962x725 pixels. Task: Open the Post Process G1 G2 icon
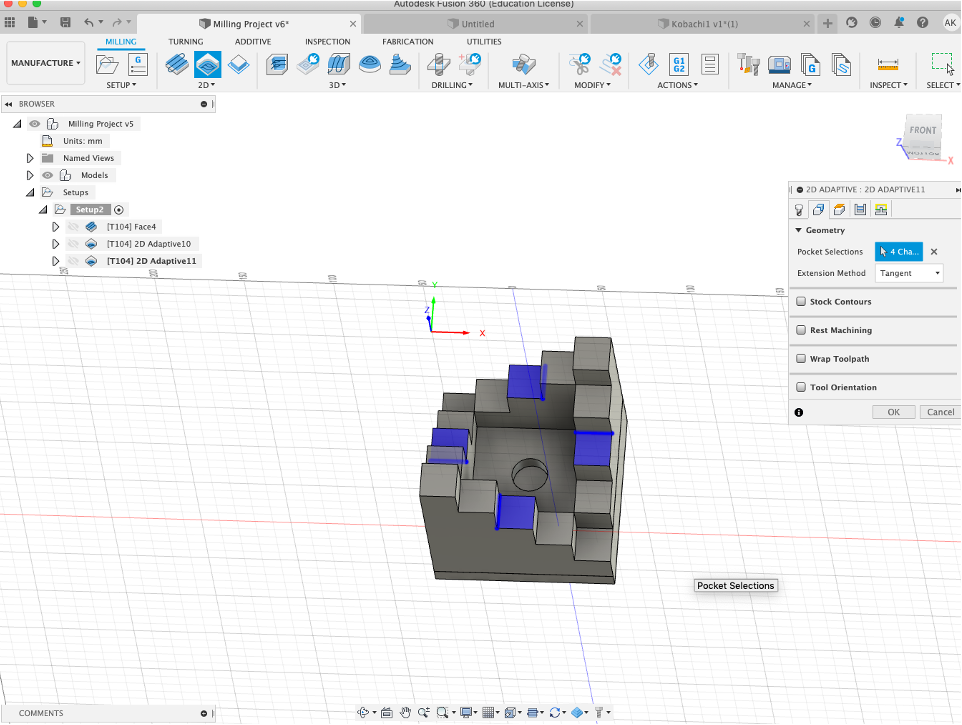point(679,65)
